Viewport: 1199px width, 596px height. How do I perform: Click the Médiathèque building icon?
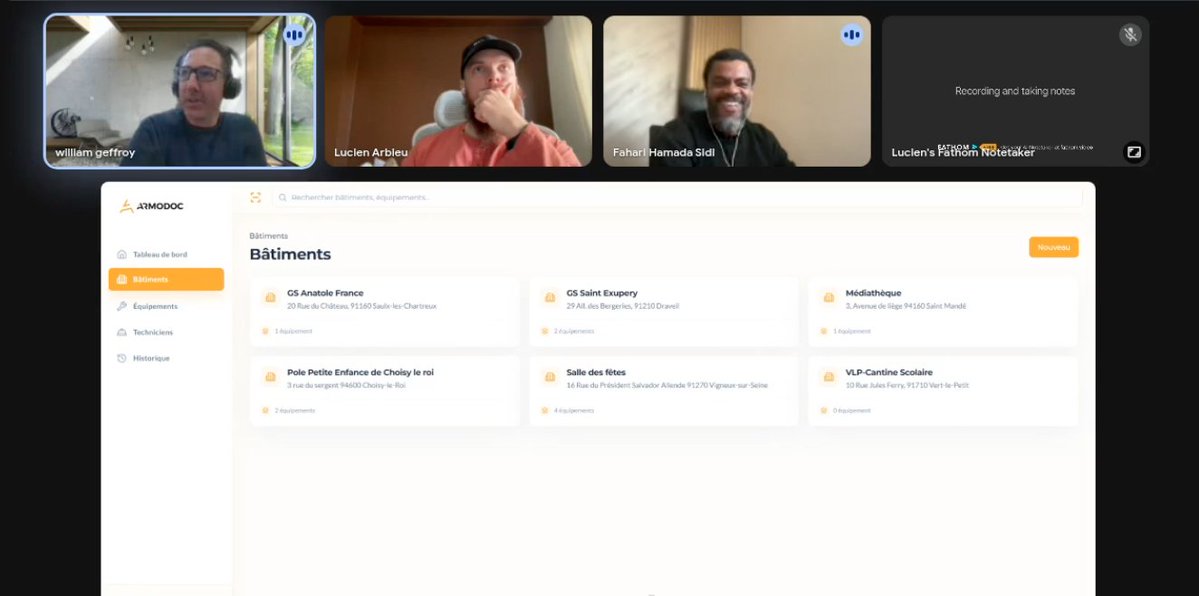click(x=828, y=298)
